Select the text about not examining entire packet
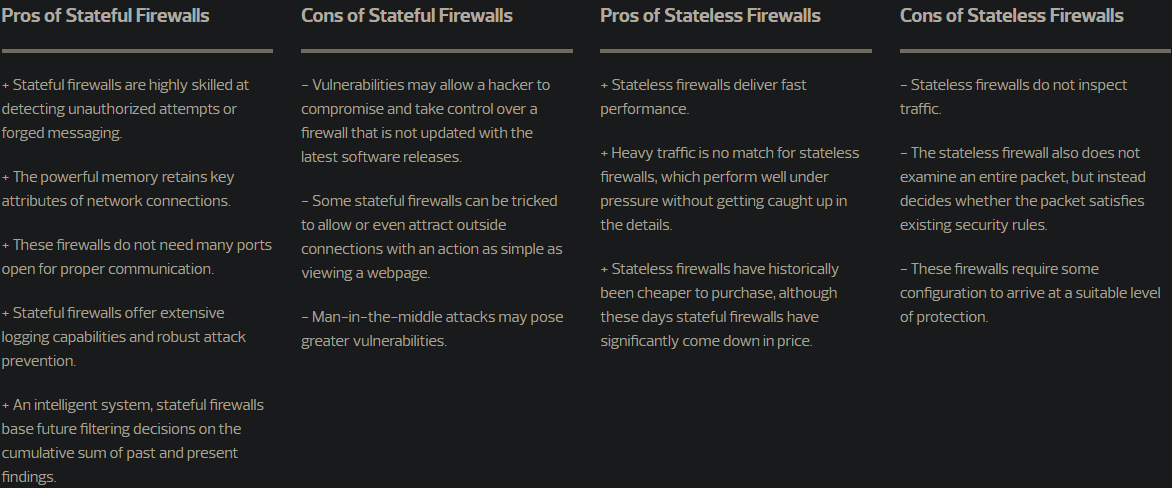1172x488 pixels. pyautogui.click(x=1021, y=188)
